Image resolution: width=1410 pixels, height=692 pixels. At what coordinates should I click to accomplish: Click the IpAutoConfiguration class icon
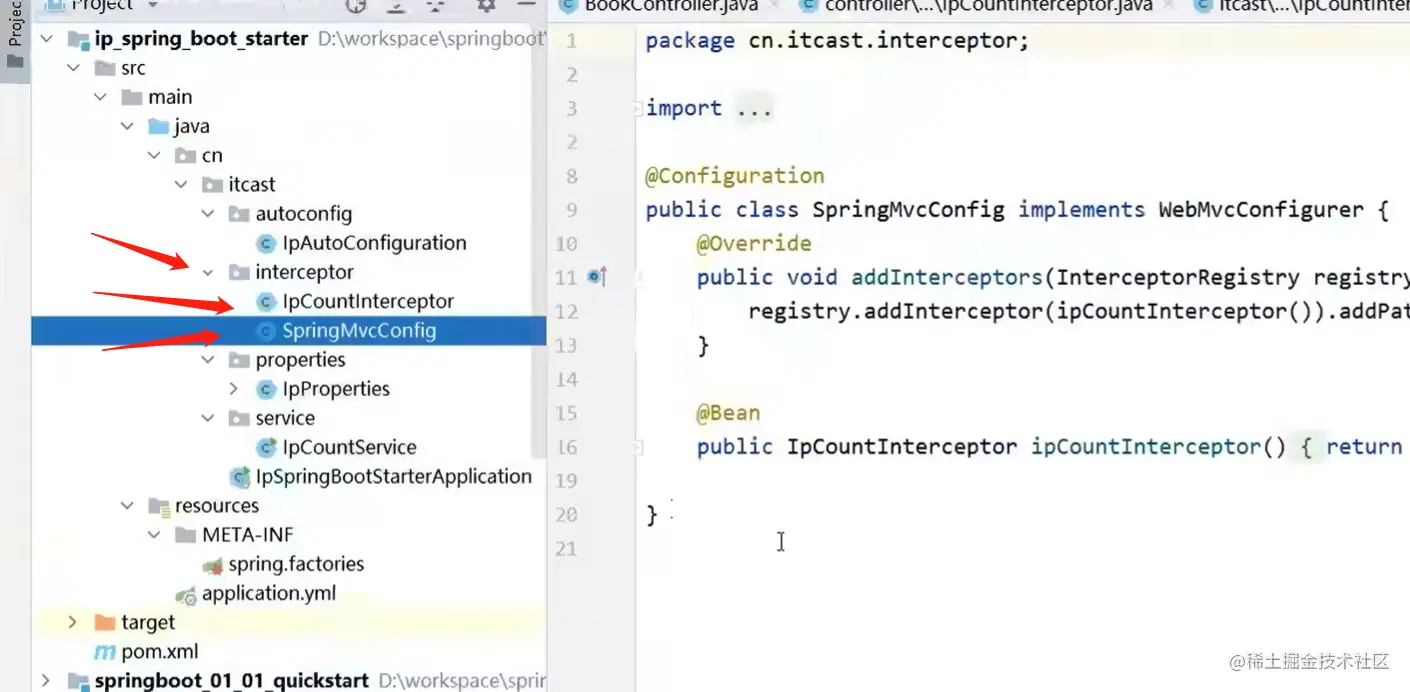click(x=266, y=243)
